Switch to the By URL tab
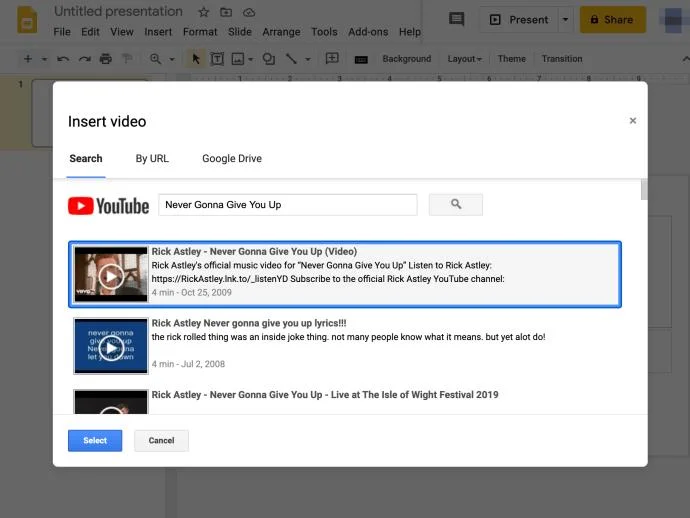 (x=152, y=158)
